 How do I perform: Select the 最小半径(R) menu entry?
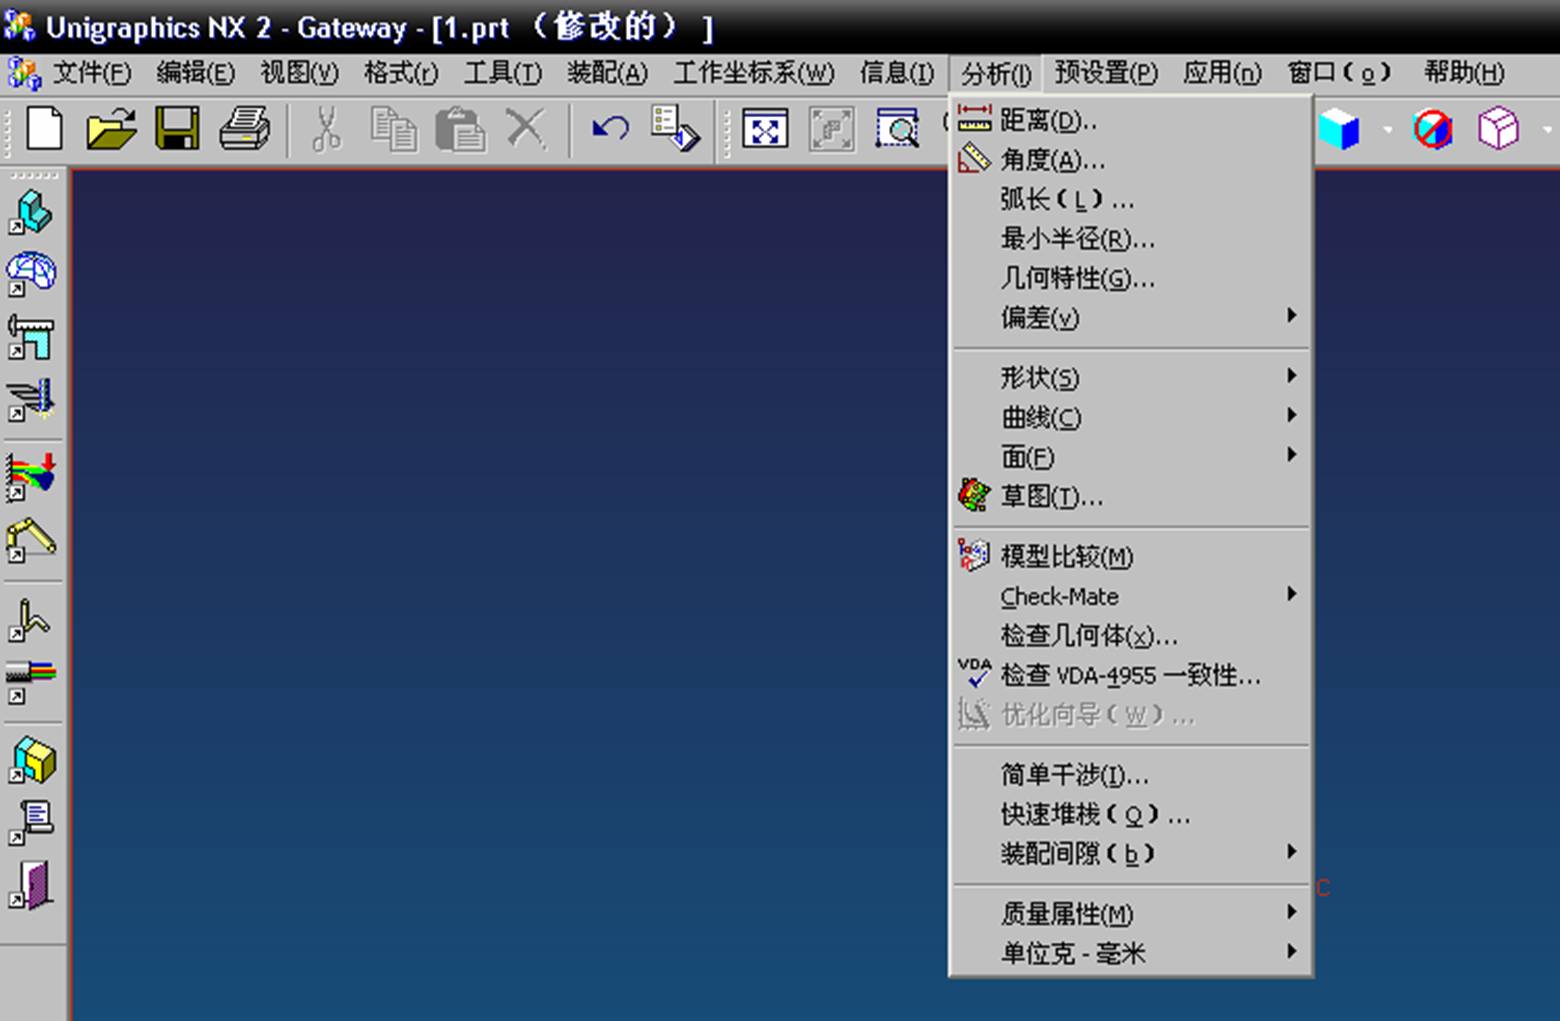tap(1131, 239)
